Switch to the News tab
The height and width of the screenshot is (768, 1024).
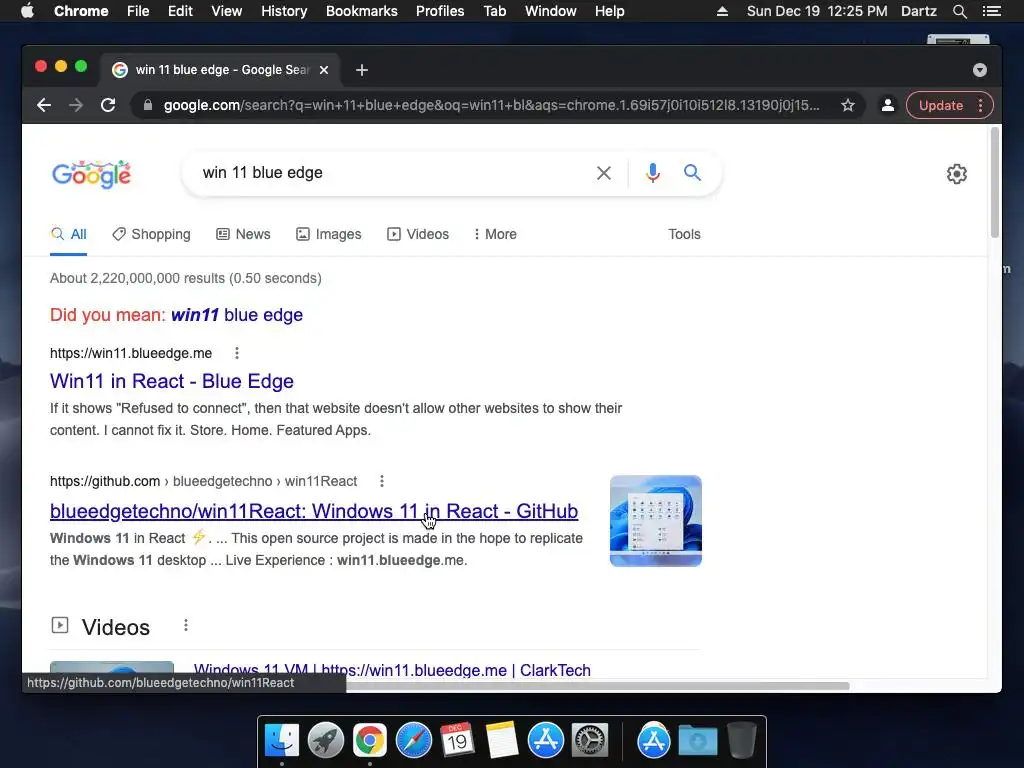[x=243, y=234]
